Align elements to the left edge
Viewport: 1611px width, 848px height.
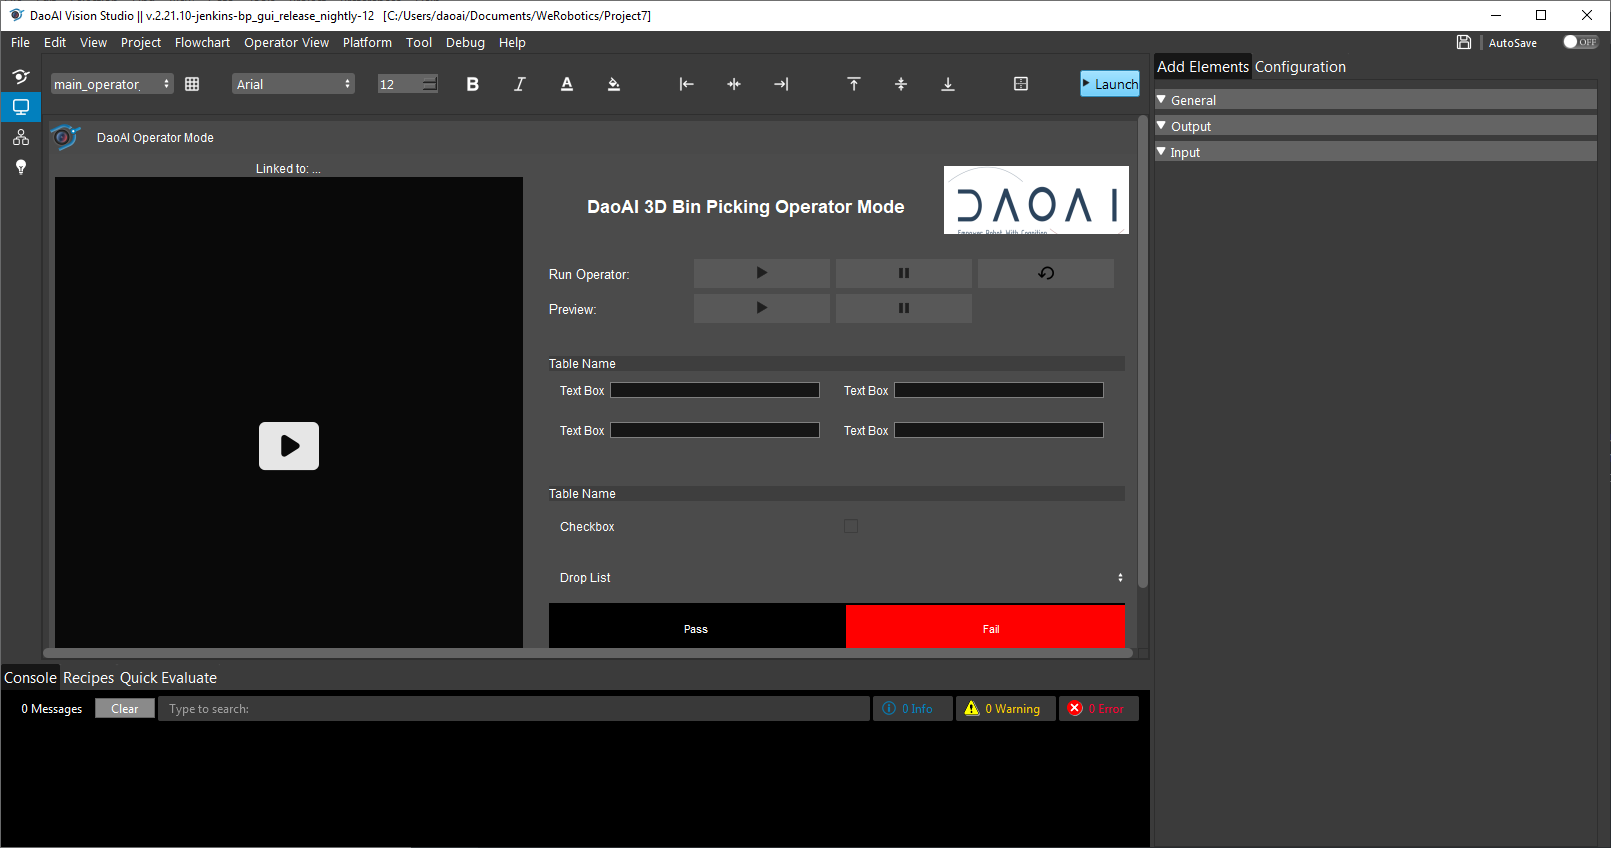(x=686, y=84)
